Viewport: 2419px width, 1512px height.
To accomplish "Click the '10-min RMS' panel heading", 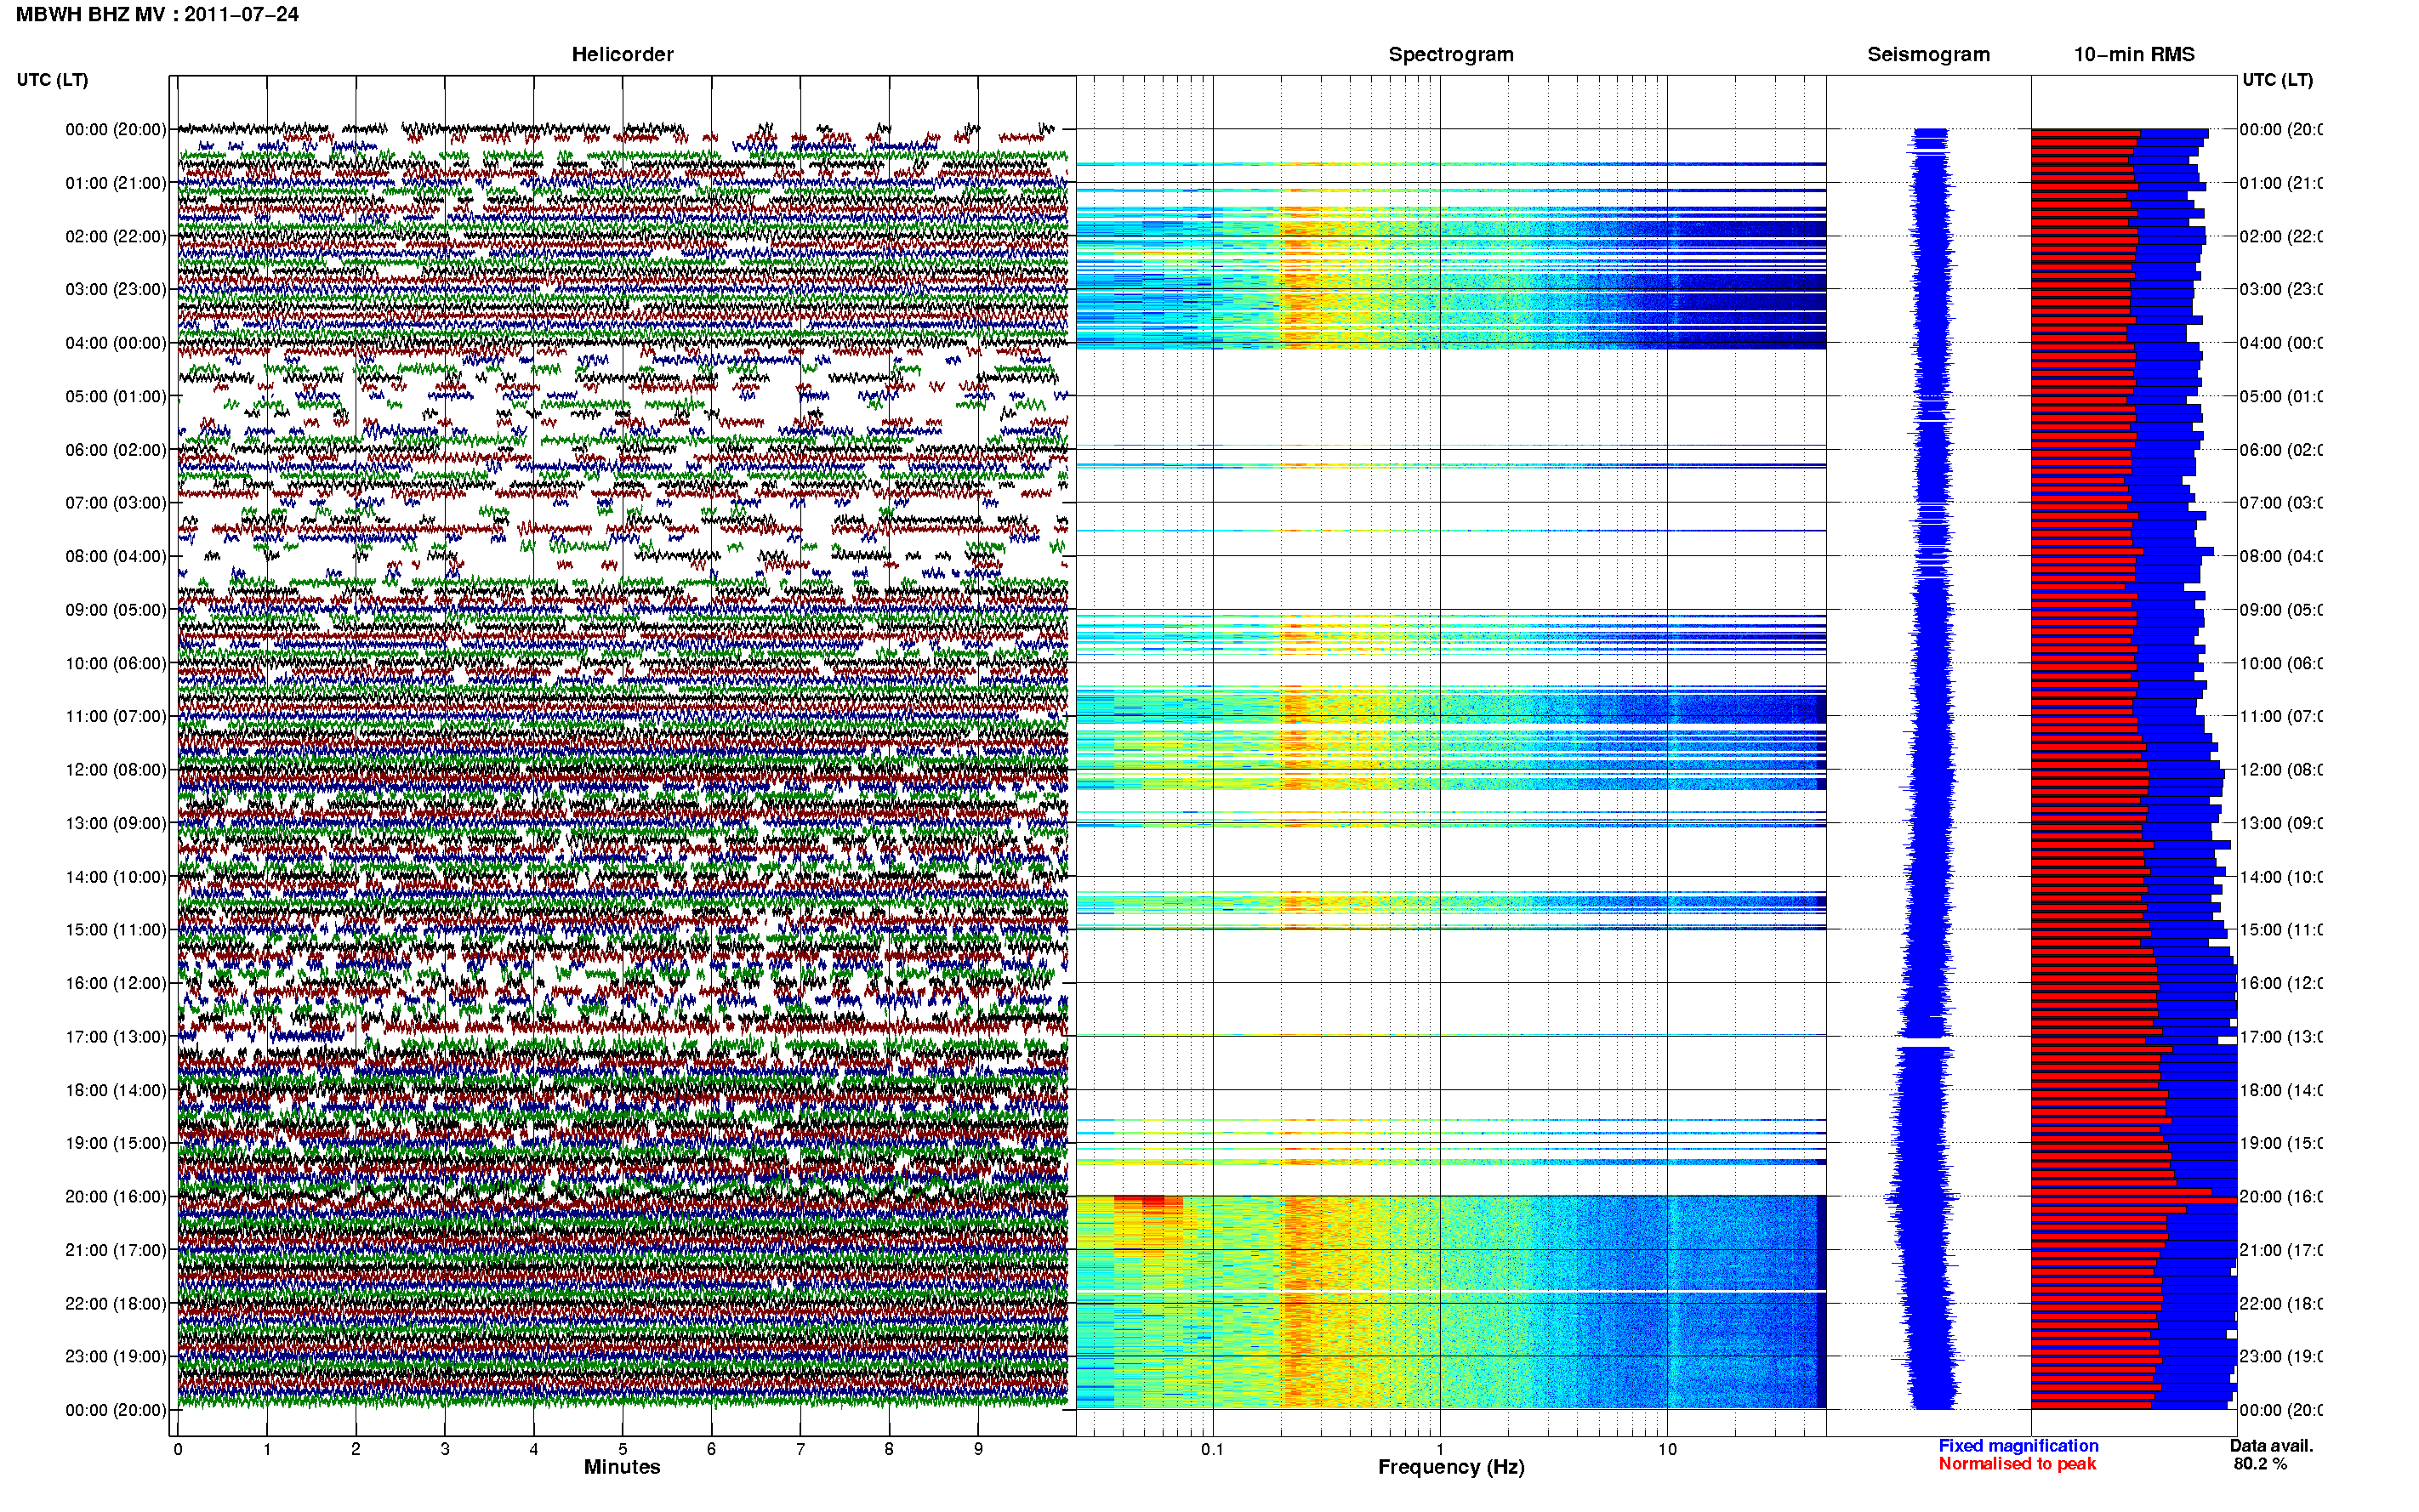I will coord(2134,55).
